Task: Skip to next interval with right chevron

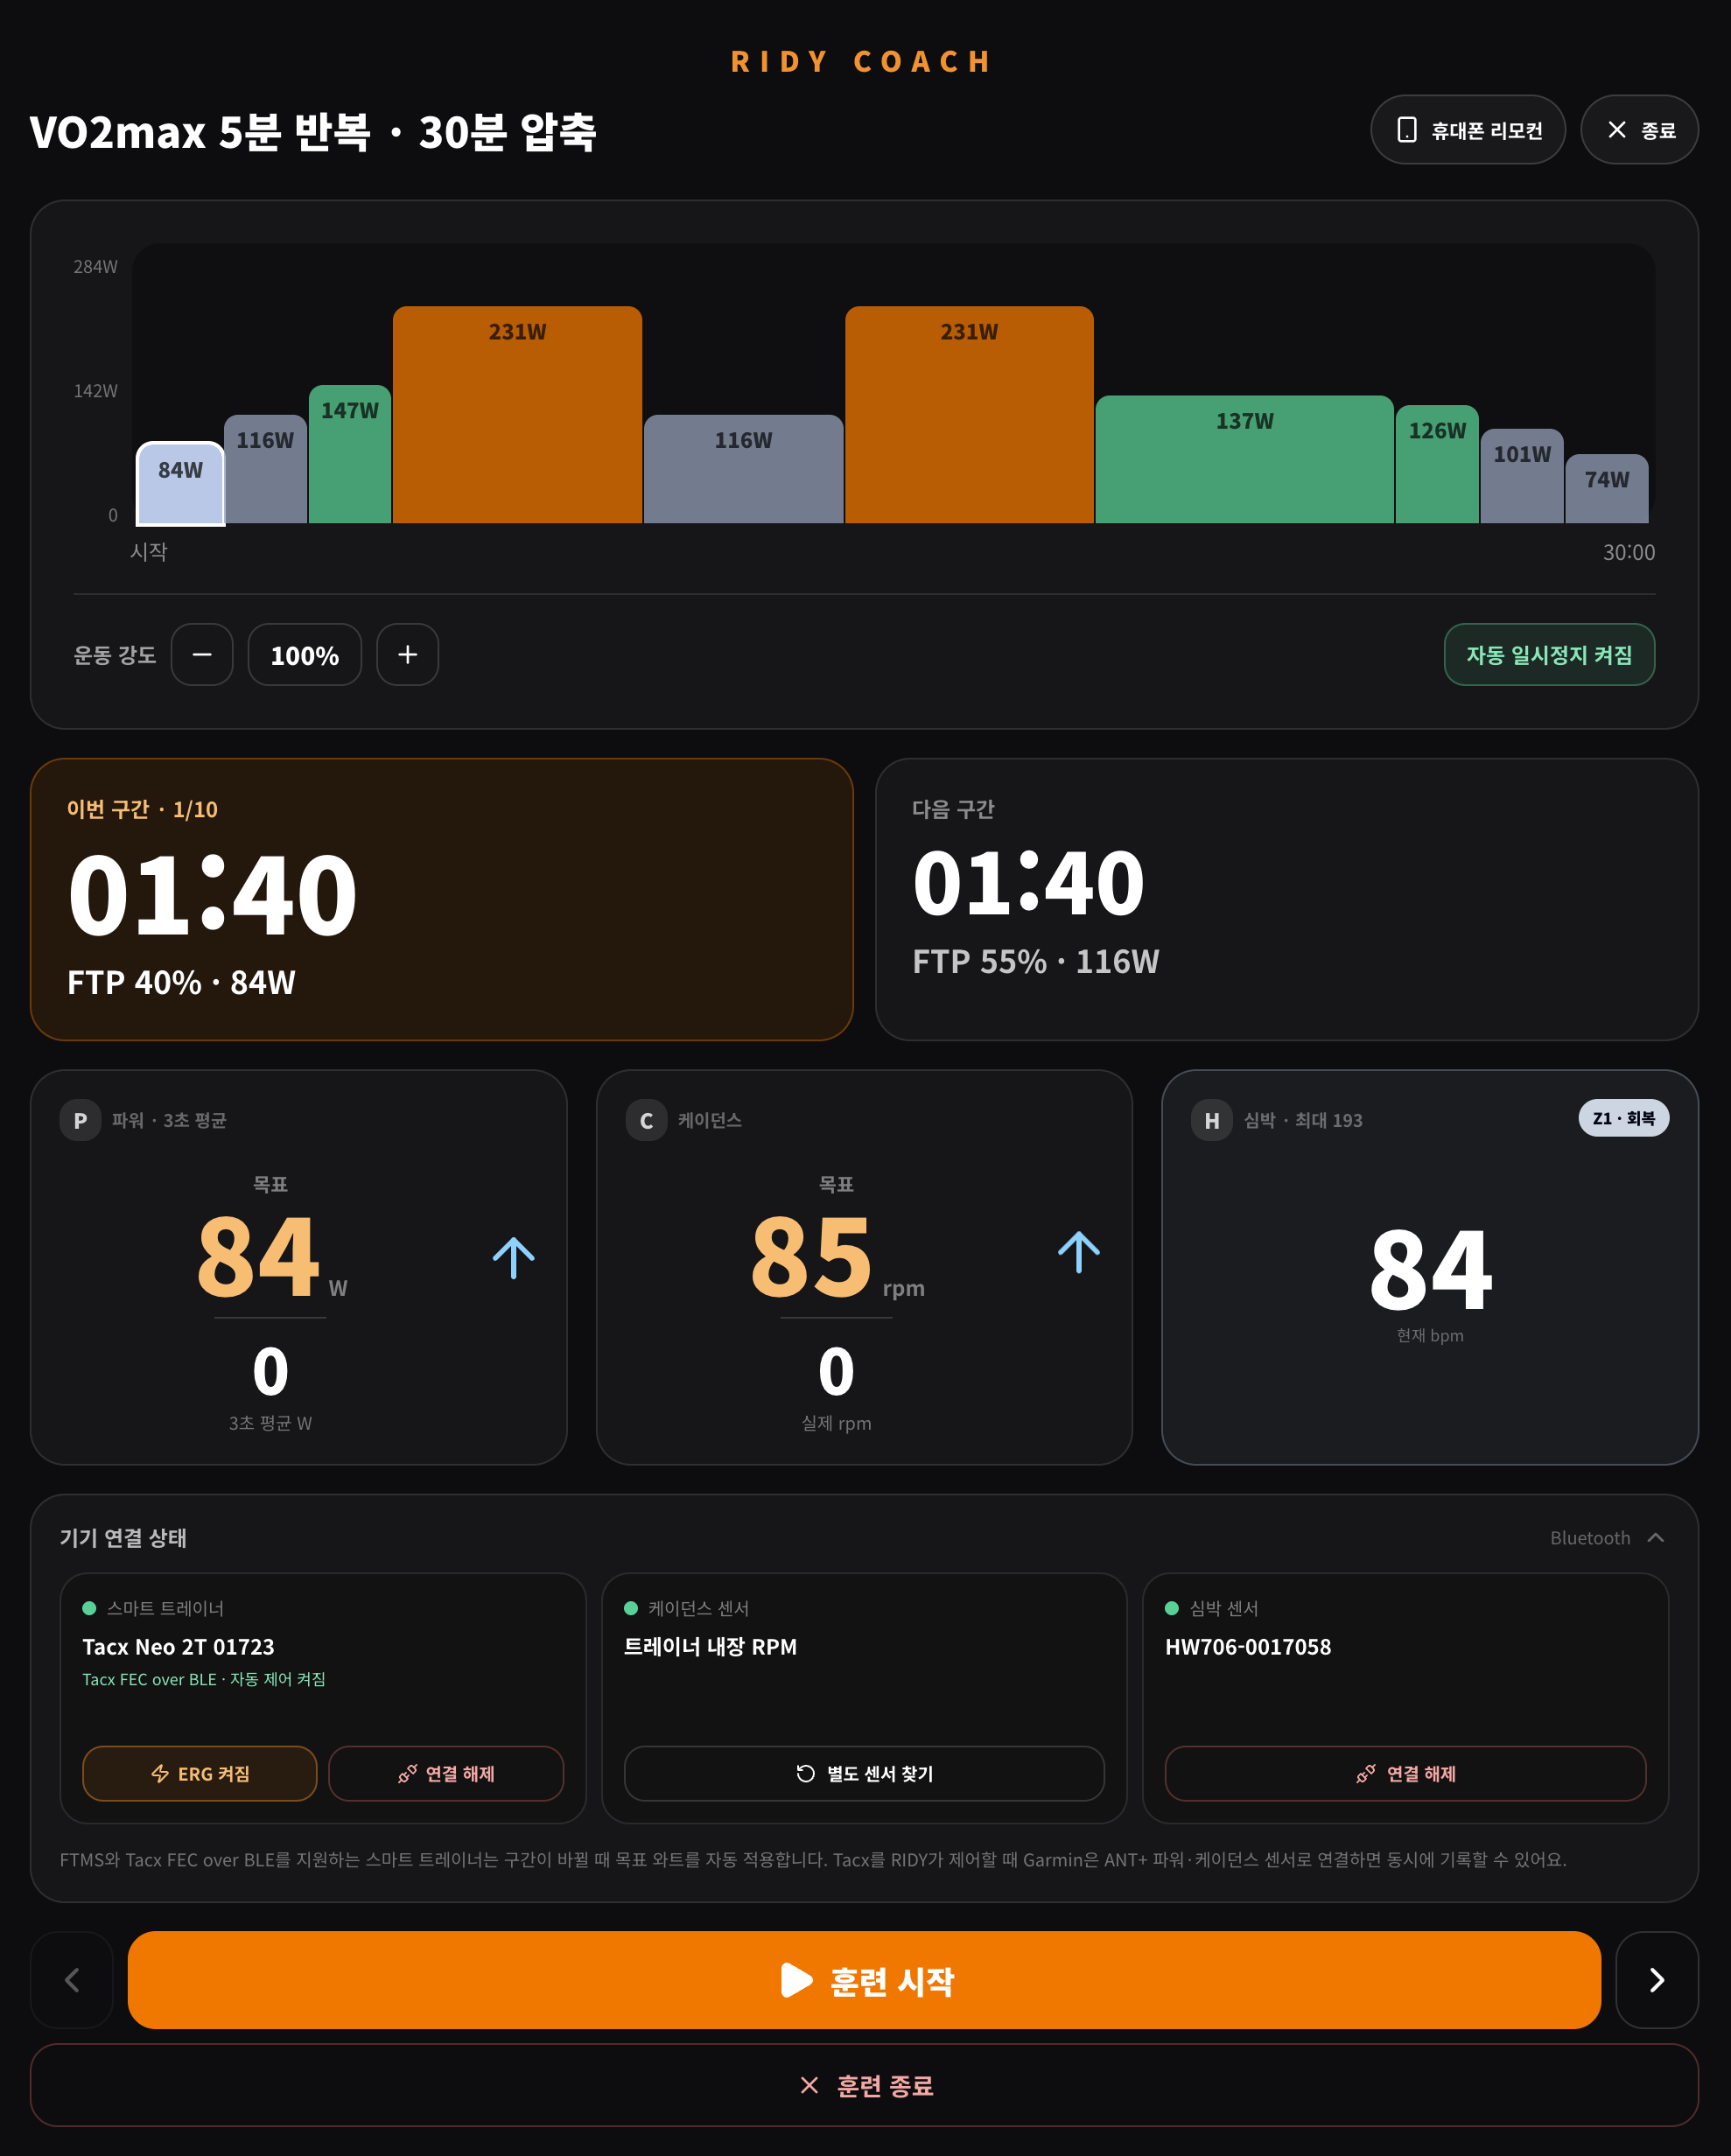Action: pos(1657,1980)
